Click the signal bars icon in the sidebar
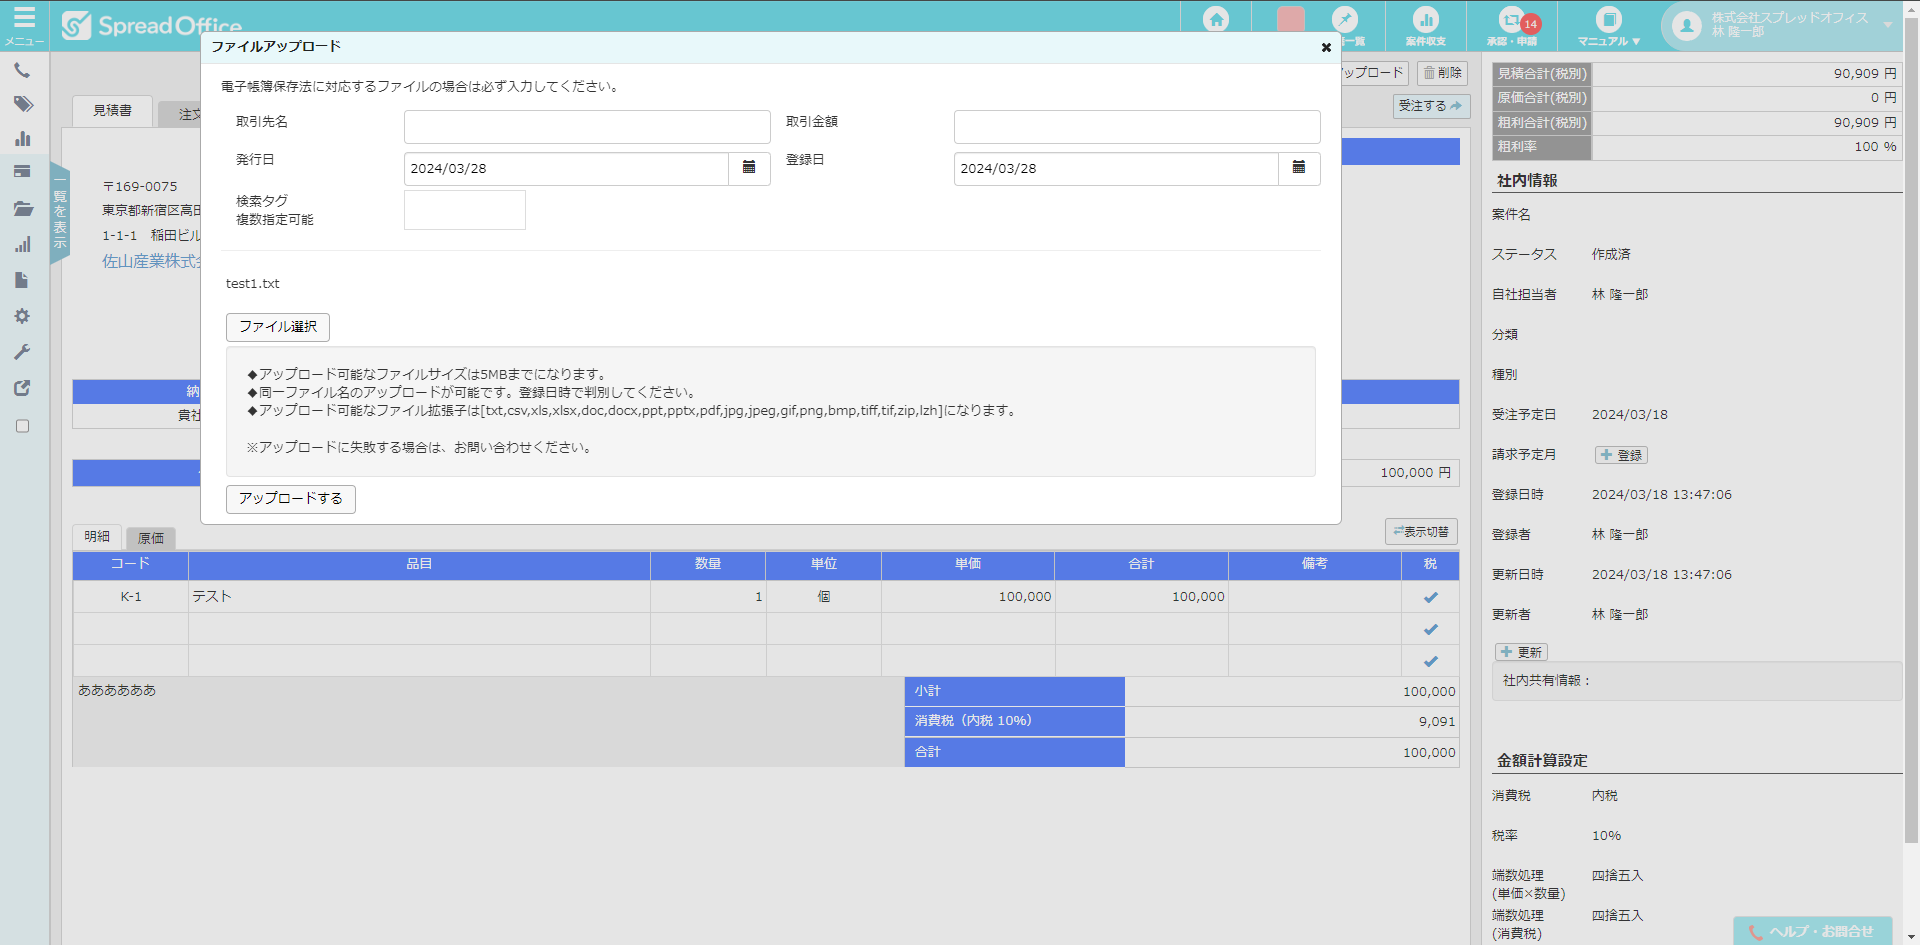The height and width of the screenshot is (945, 1920). tap(23, 245)
